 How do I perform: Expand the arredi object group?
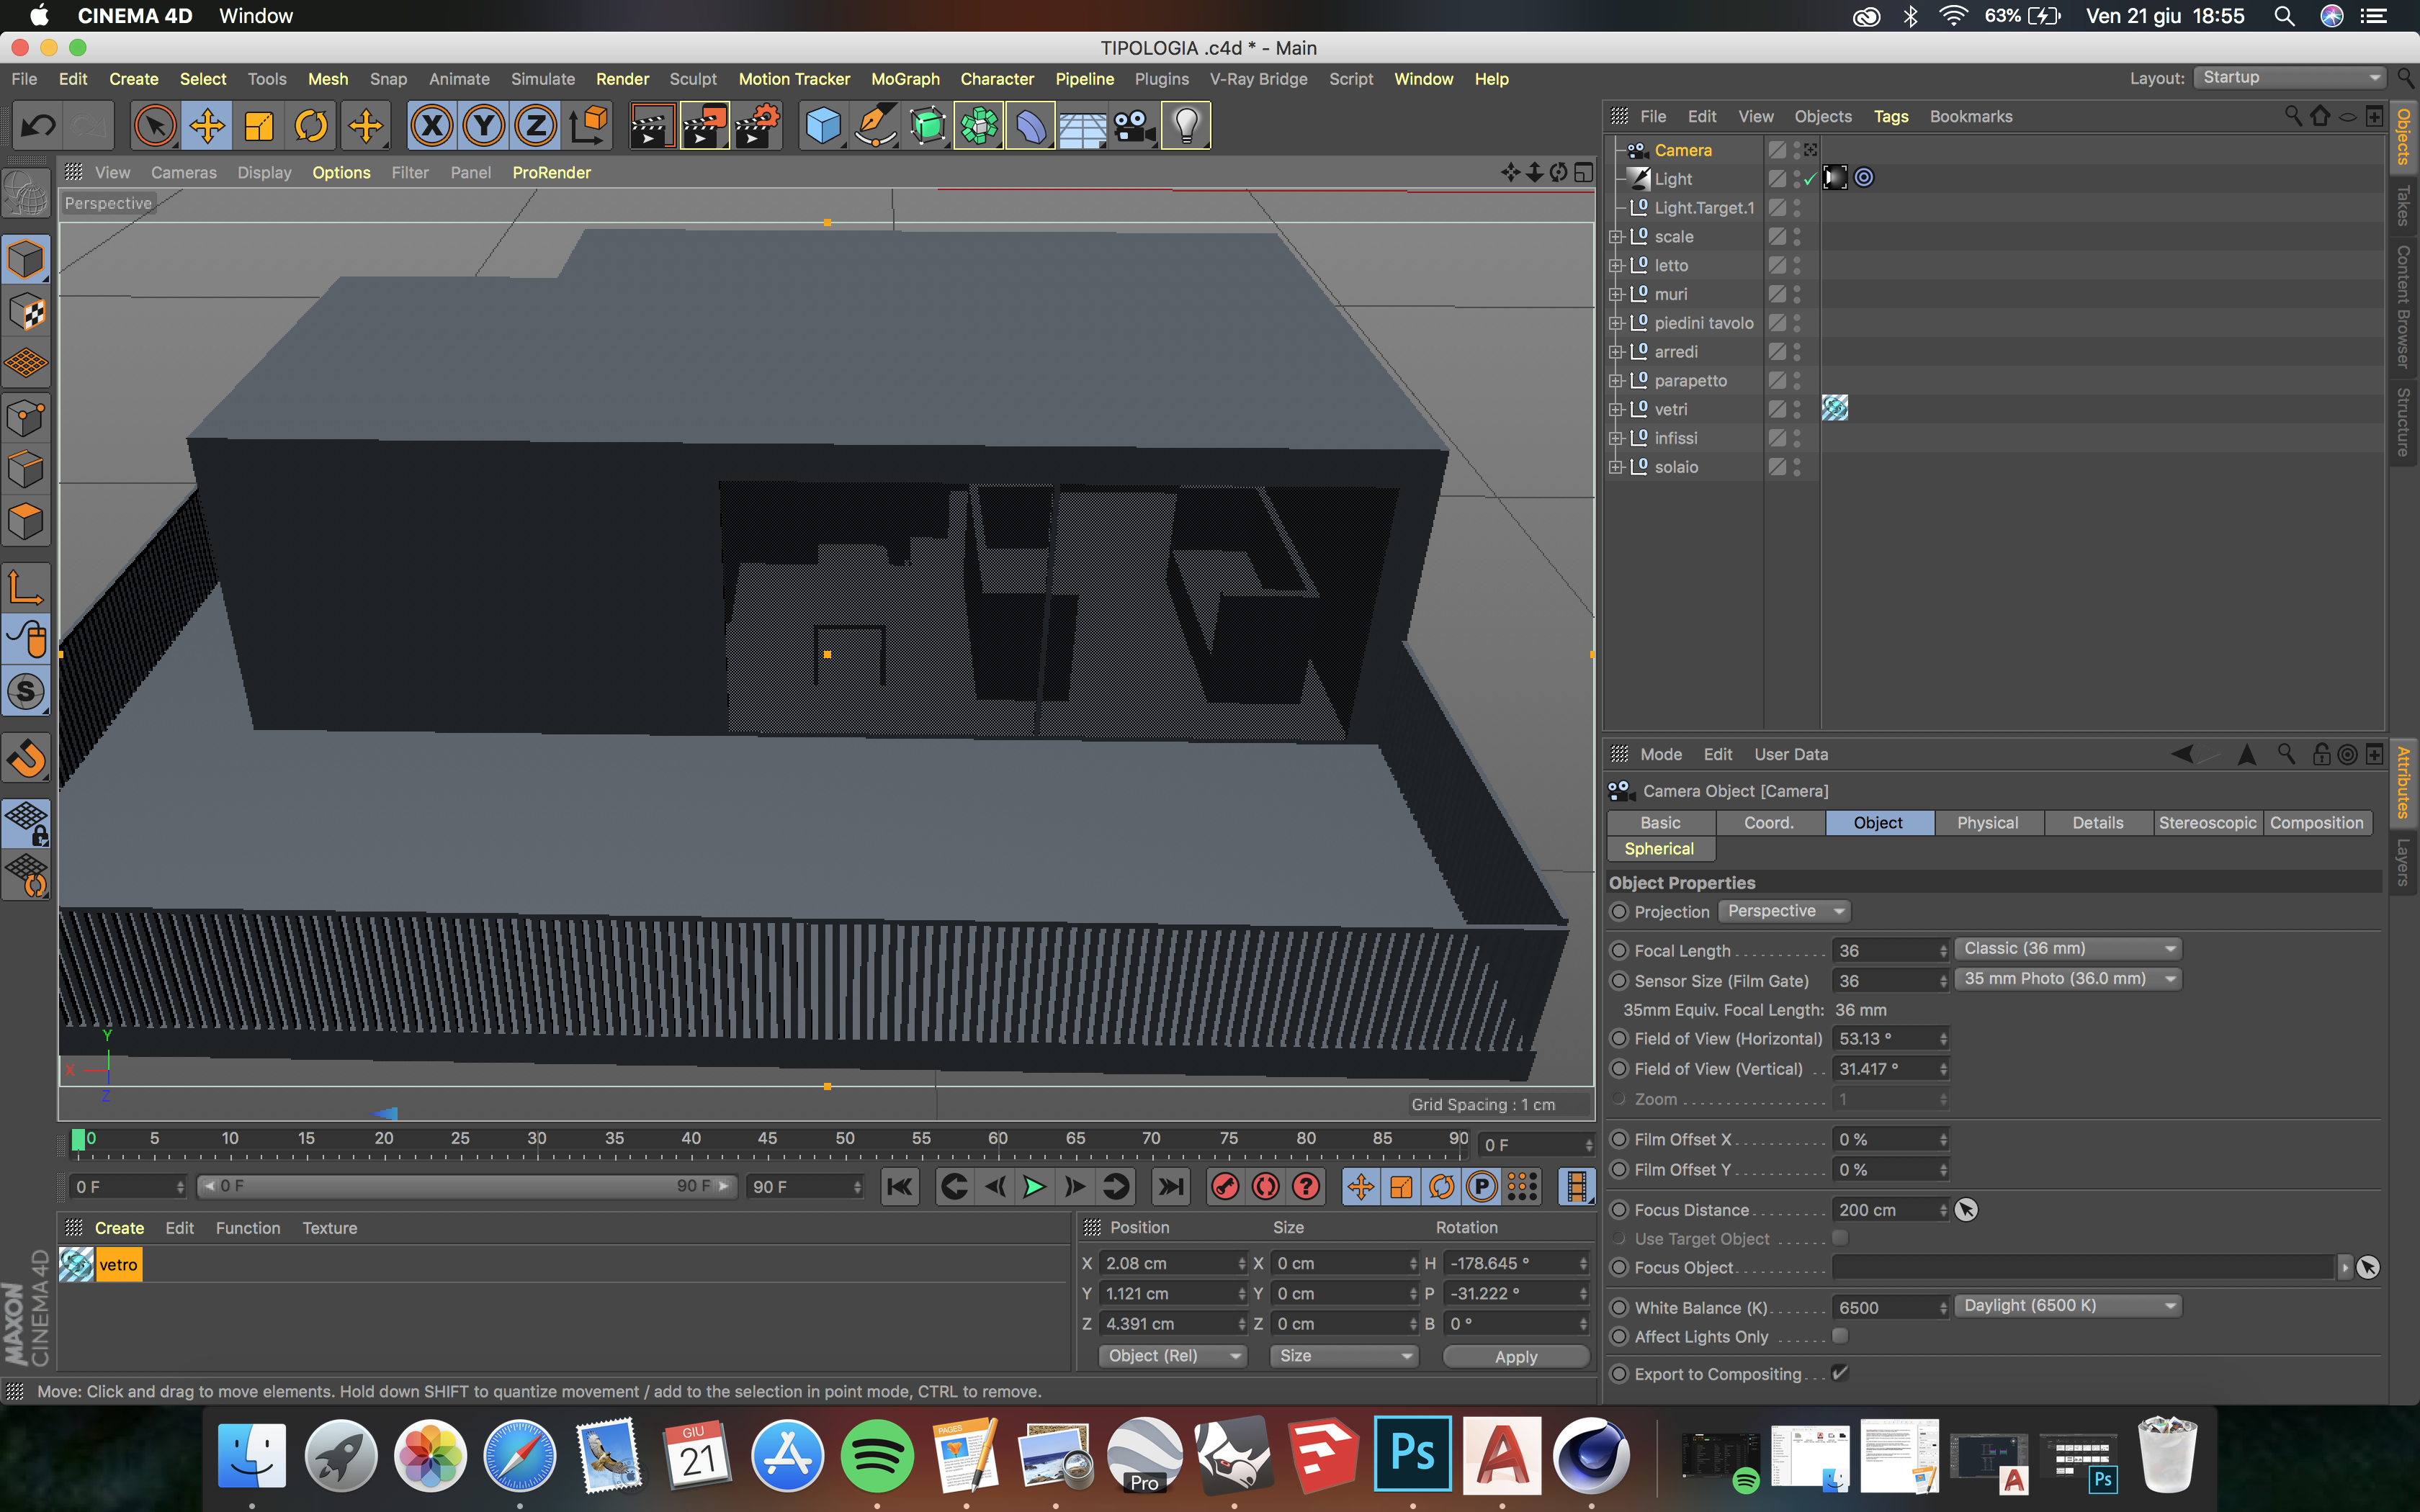1615,352
